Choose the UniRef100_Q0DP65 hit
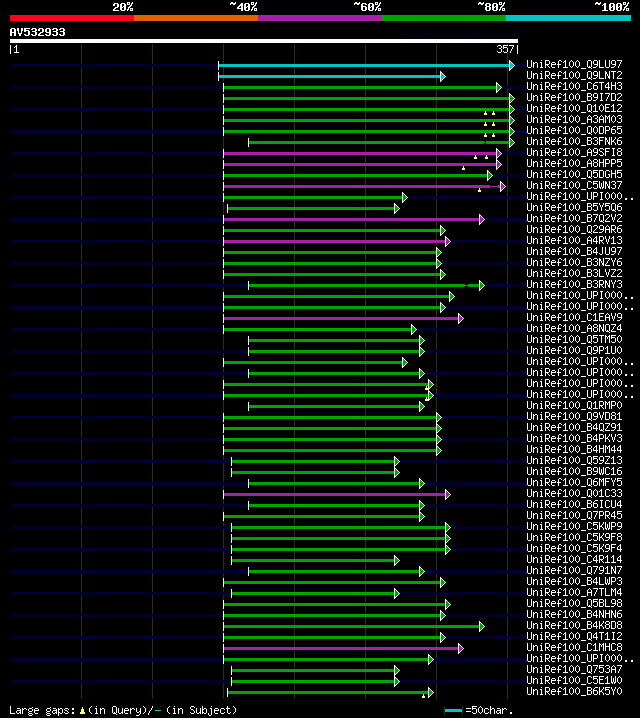 click(574, 130)
